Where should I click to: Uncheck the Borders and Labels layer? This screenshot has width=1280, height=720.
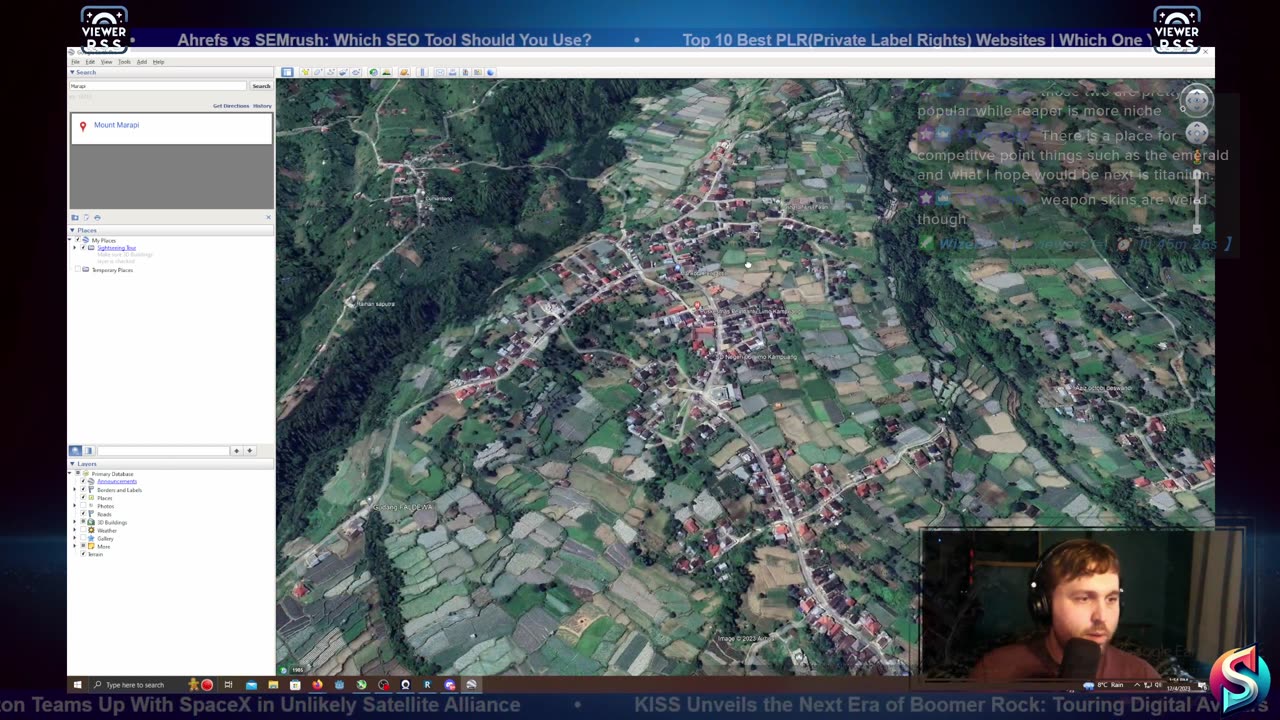83,490
